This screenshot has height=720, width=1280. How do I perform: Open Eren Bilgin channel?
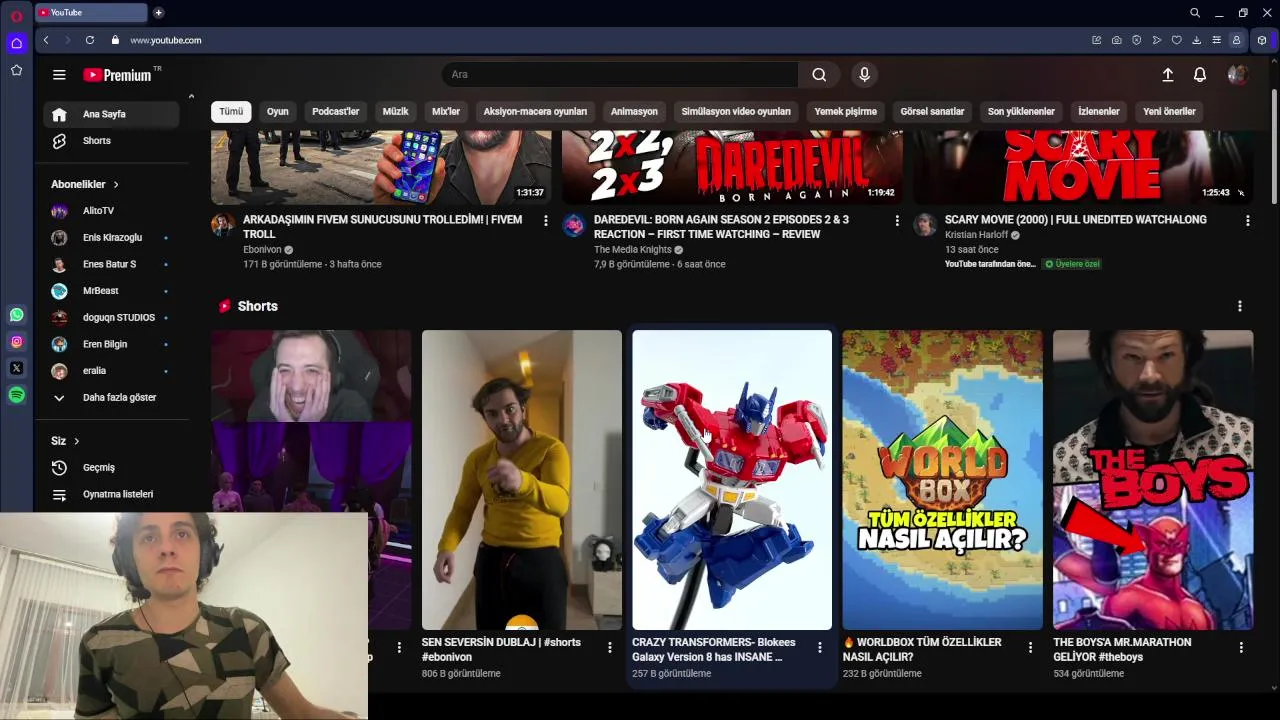111,344
